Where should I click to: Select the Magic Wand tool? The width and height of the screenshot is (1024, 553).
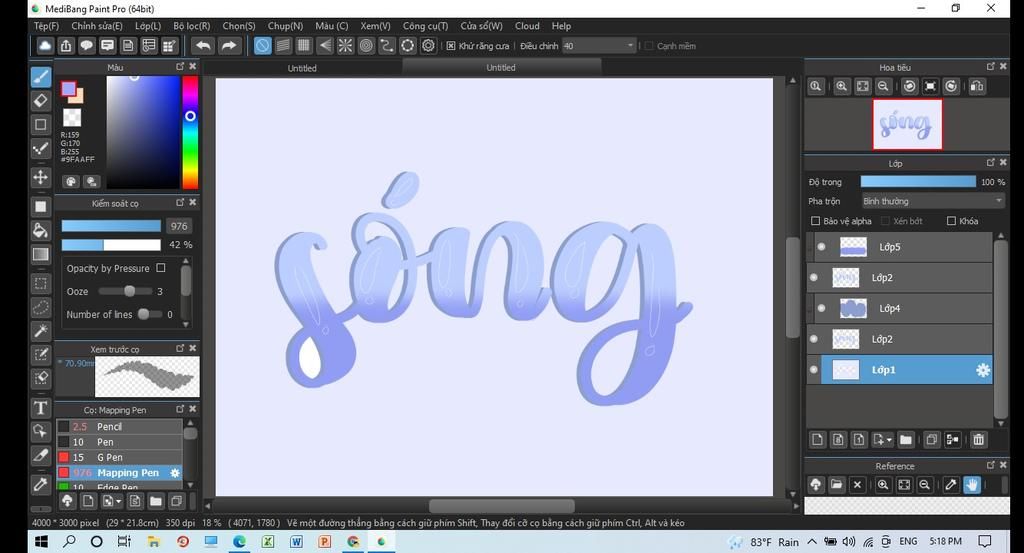41,330
